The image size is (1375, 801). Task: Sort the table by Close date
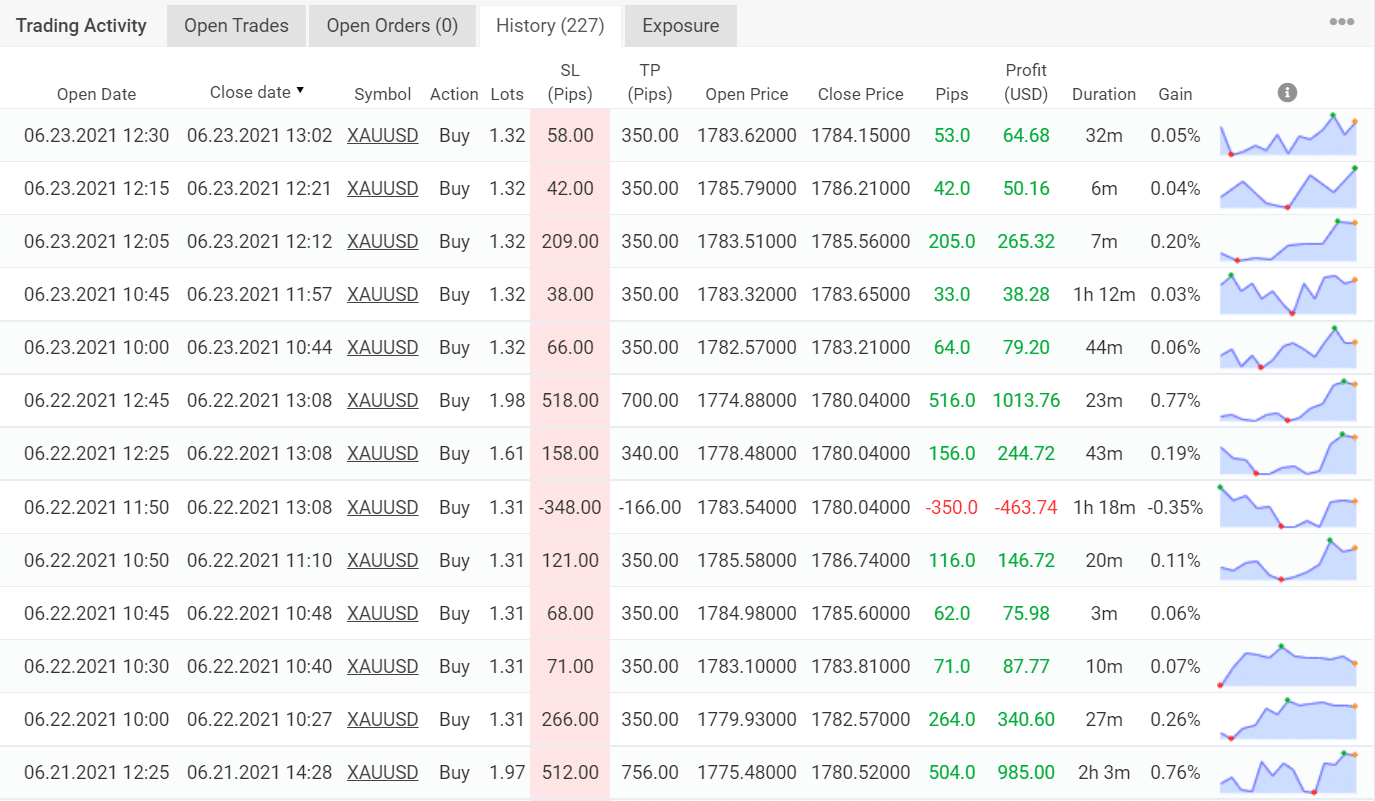point(253,91)
